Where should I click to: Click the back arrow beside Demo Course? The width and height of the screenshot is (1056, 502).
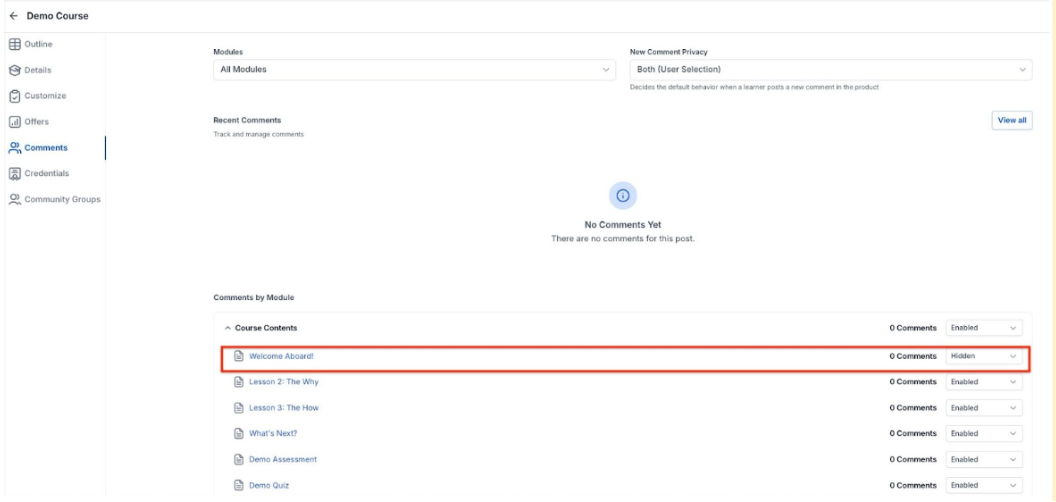[13, 16]
